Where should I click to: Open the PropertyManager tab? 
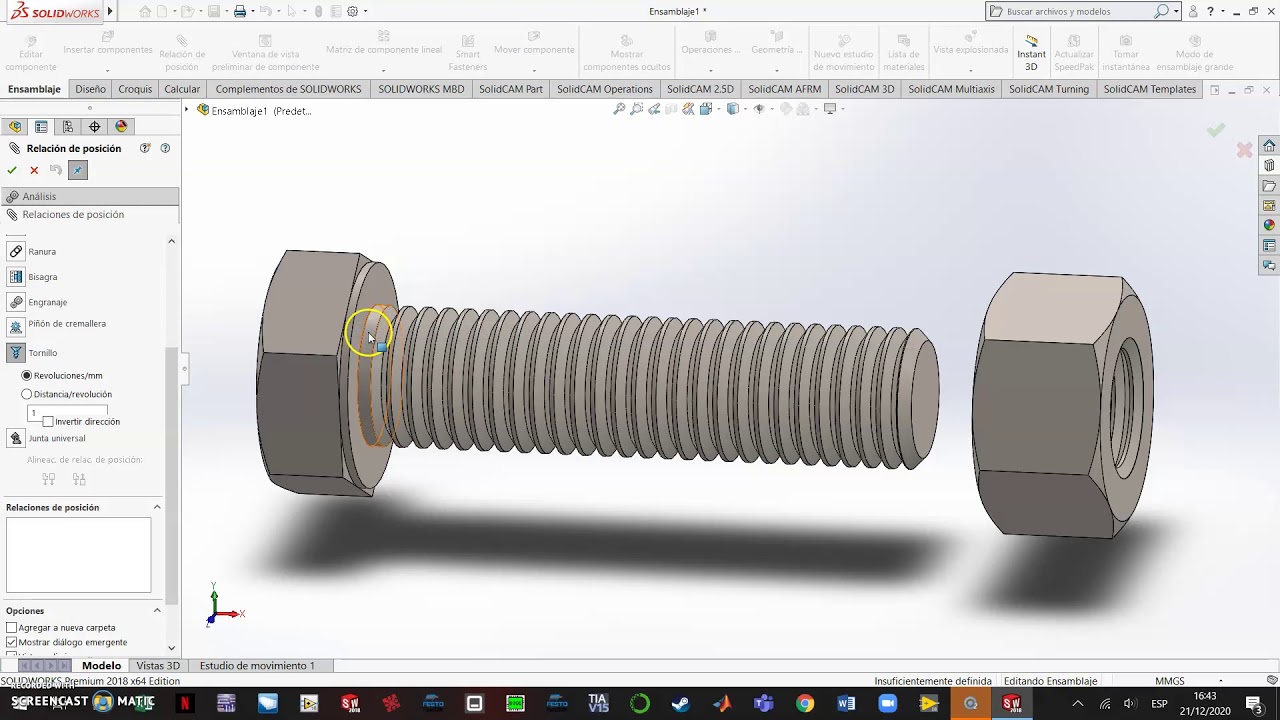tap(41, 127)
